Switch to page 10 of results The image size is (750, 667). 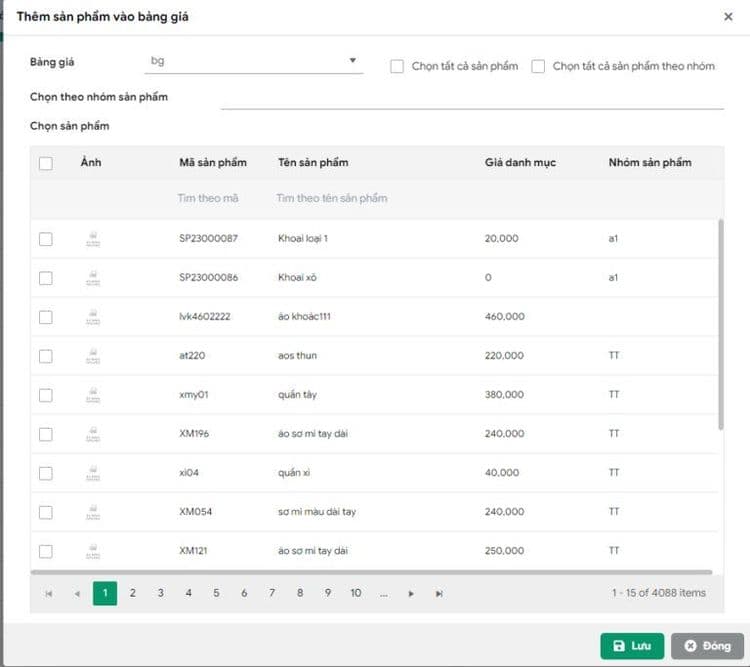click(x=355, y=593)
